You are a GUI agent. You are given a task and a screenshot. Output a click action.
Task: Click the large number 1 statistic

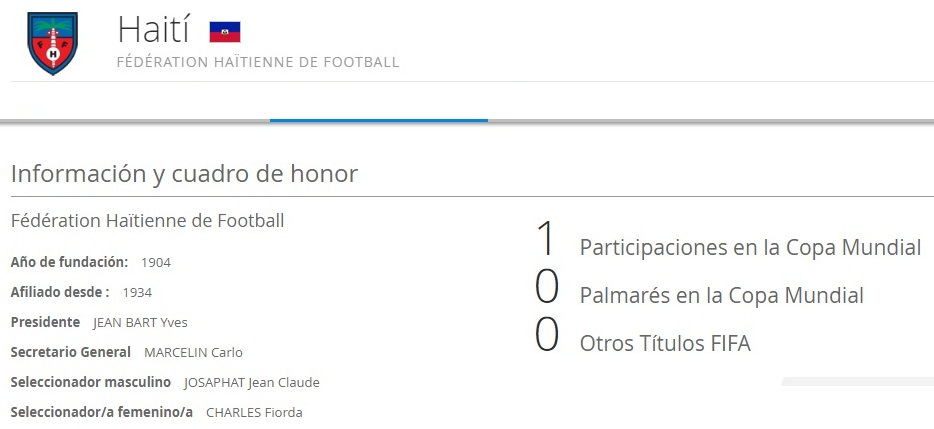pyautogui.click(x=545, y=240)
